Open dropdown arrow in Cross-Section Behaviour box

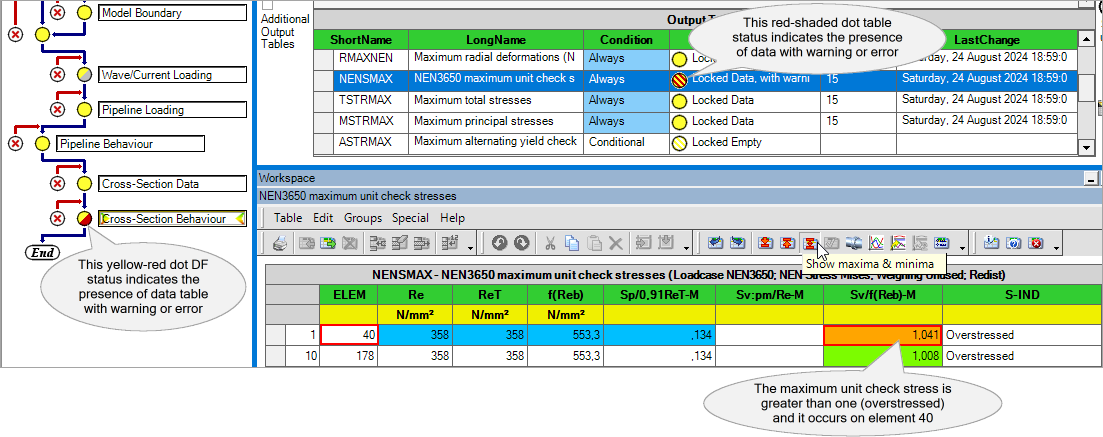[239, 218]
